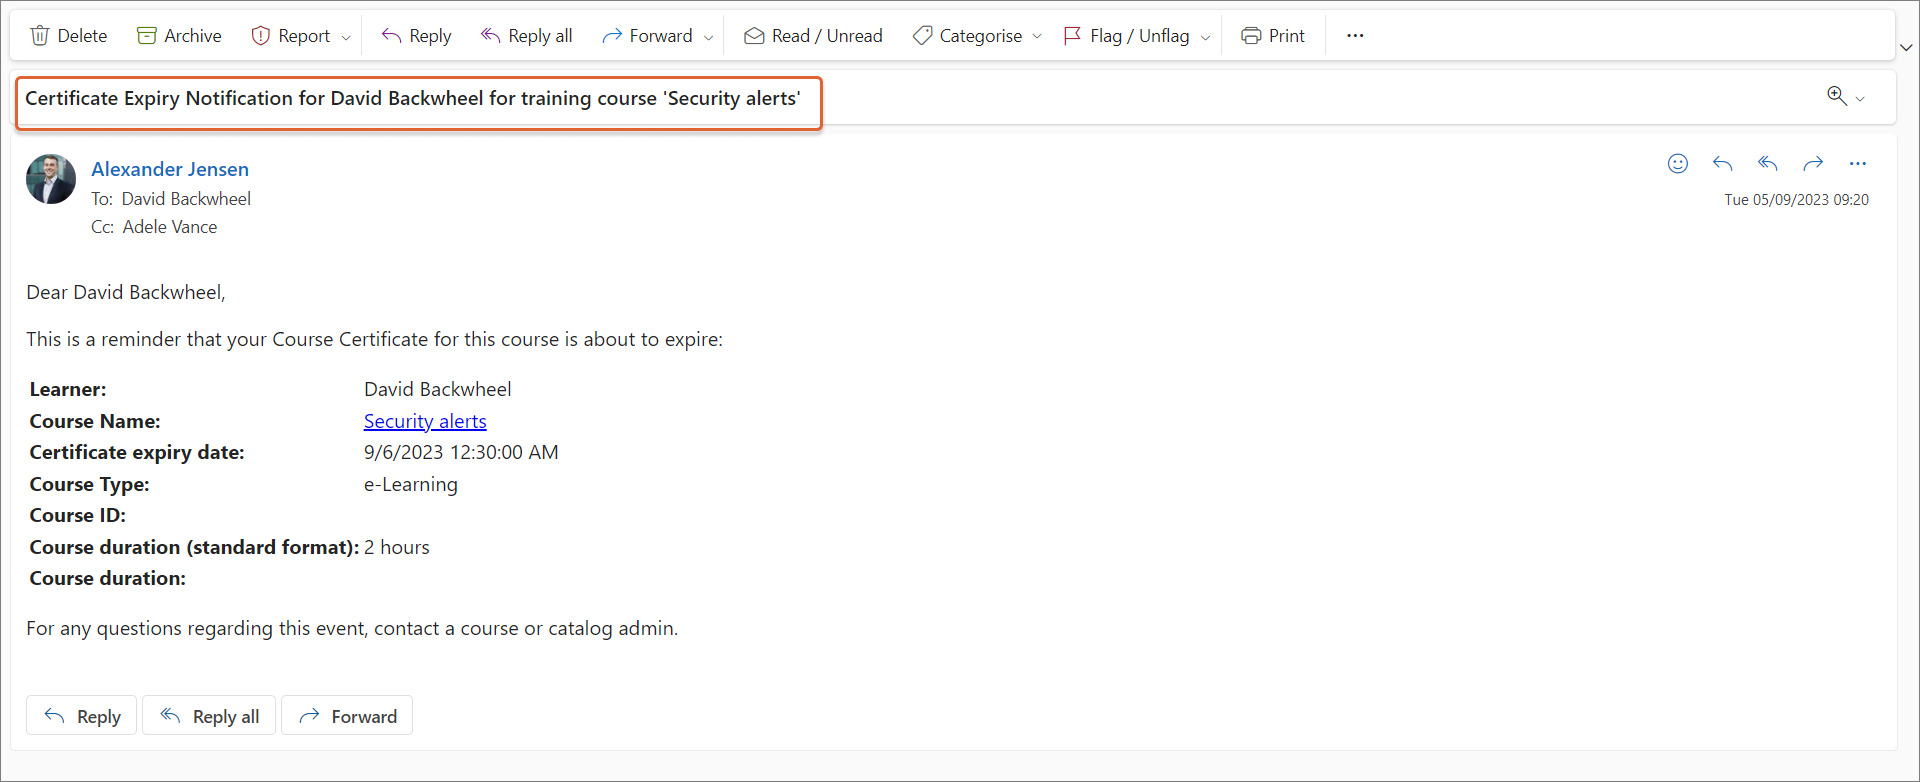Click the reply all icon in message header
This screenshot has width=1920, height=782.
tap(1767, 164)
